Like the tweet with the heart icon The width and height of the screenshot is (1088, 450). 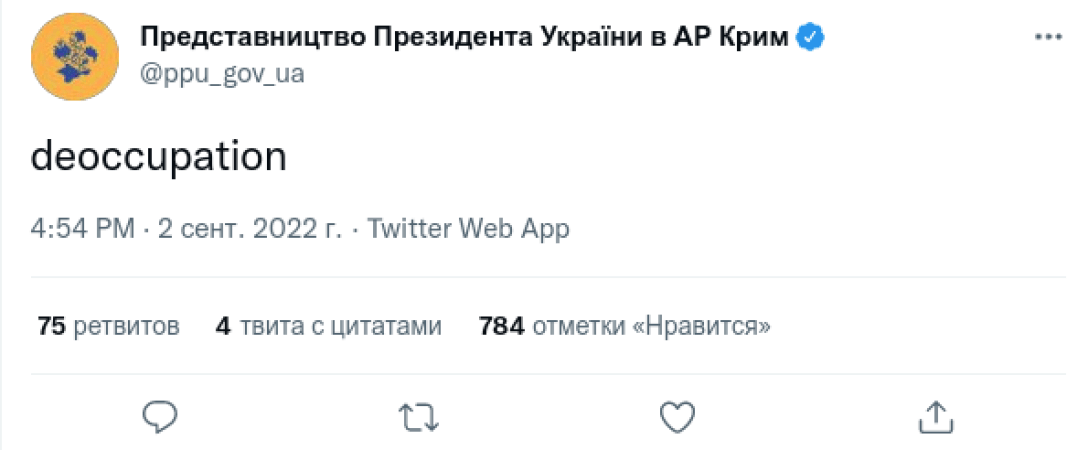[x=677, y=416]
